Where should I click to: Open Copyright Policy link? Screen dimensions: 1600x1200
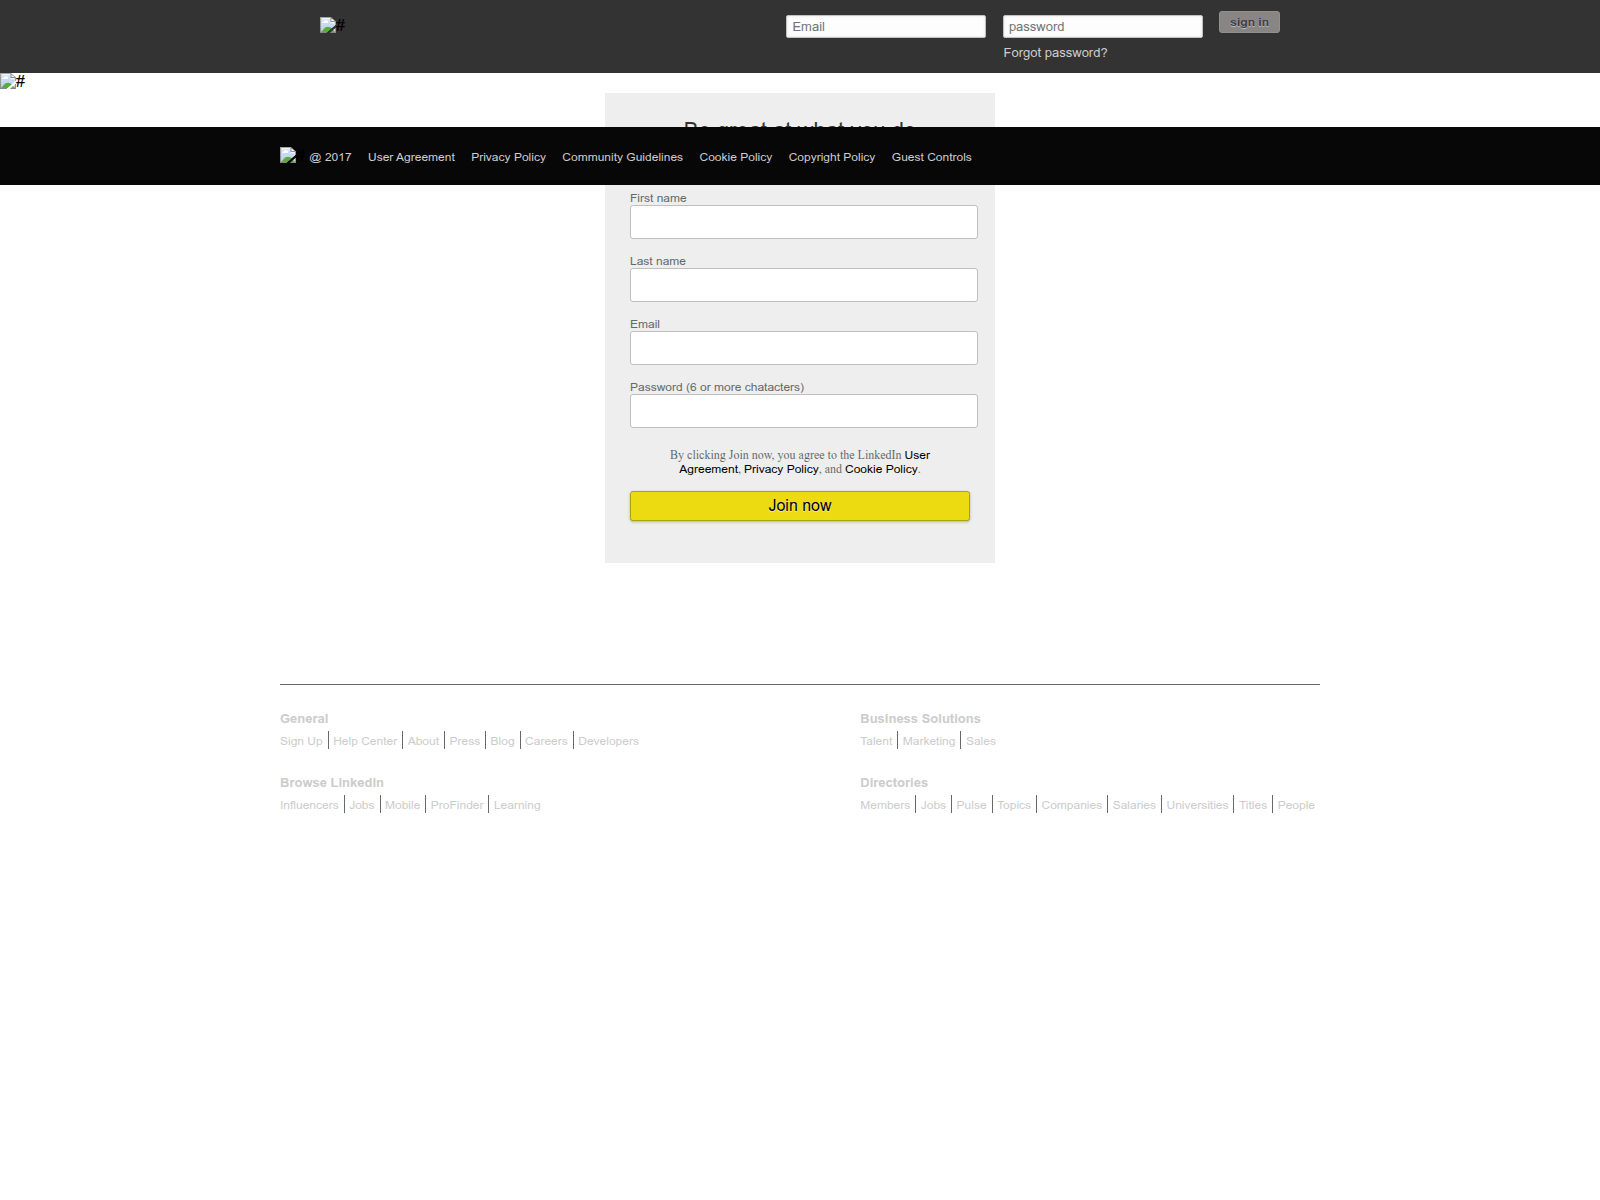[831, 157]
